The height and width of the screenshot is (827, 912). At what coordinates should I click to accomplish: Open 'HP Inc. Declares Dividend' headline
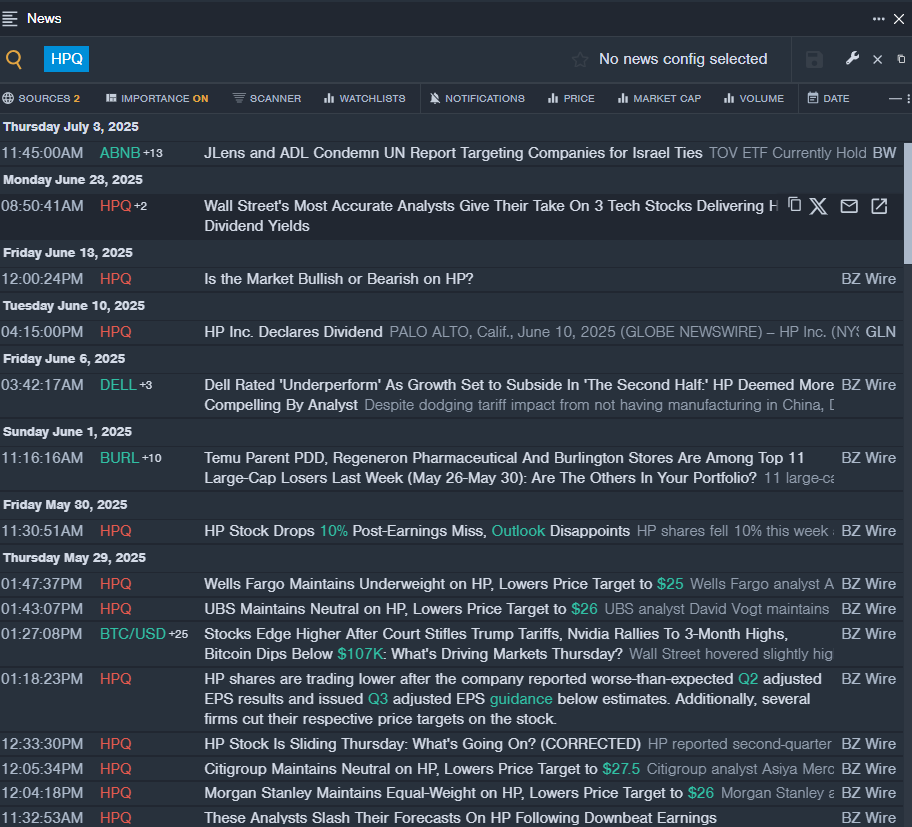click(x=293, y=332)
